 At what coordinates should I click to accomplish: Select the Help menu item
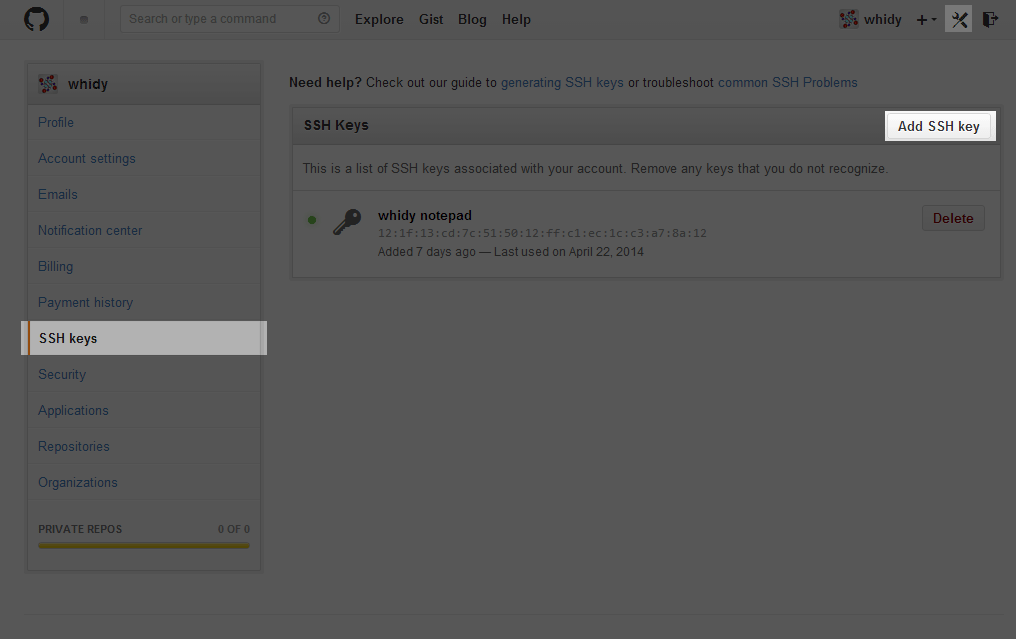point(516,19)
